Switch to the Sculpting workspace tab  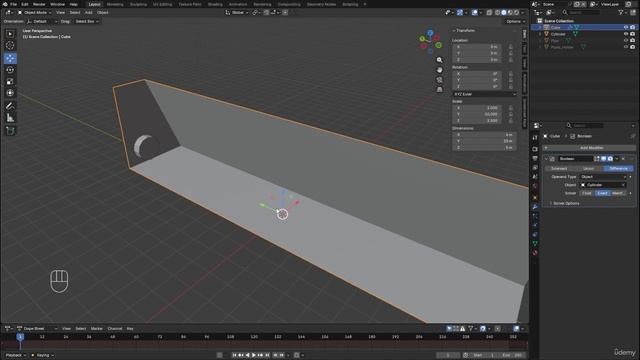[138, 4]
